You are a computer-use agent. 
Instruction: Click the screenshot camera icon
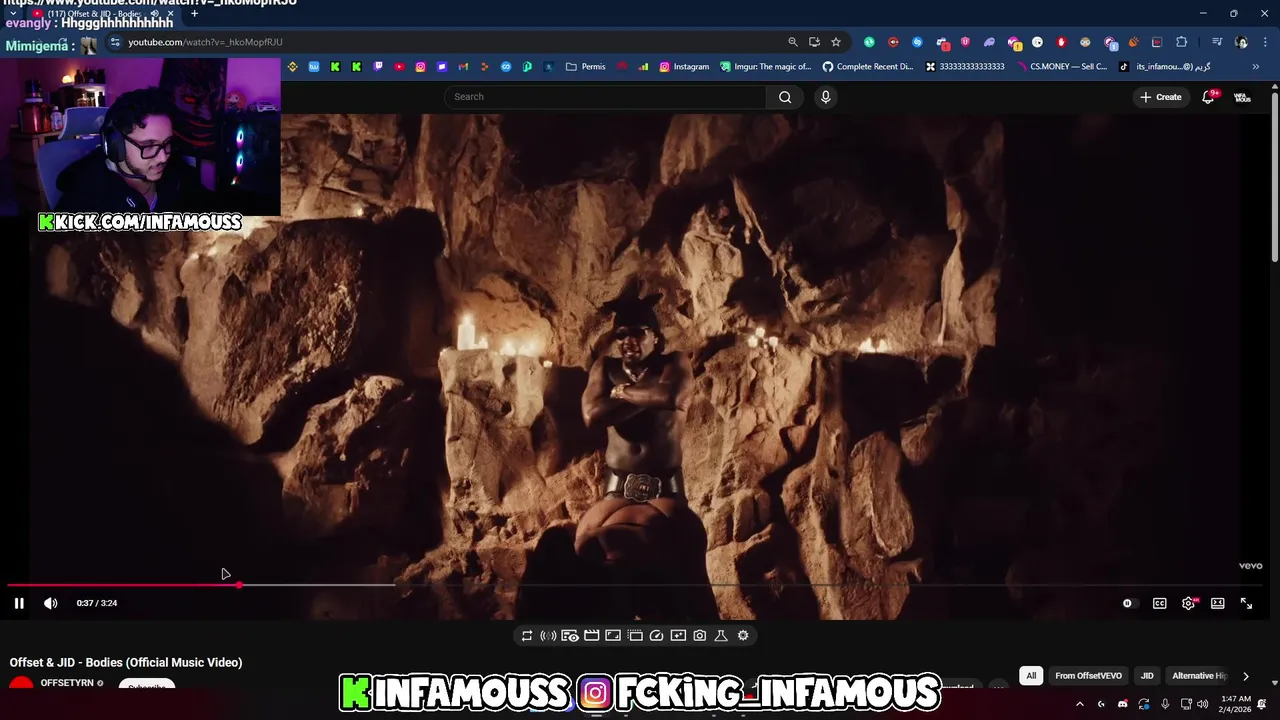point(700,635)
